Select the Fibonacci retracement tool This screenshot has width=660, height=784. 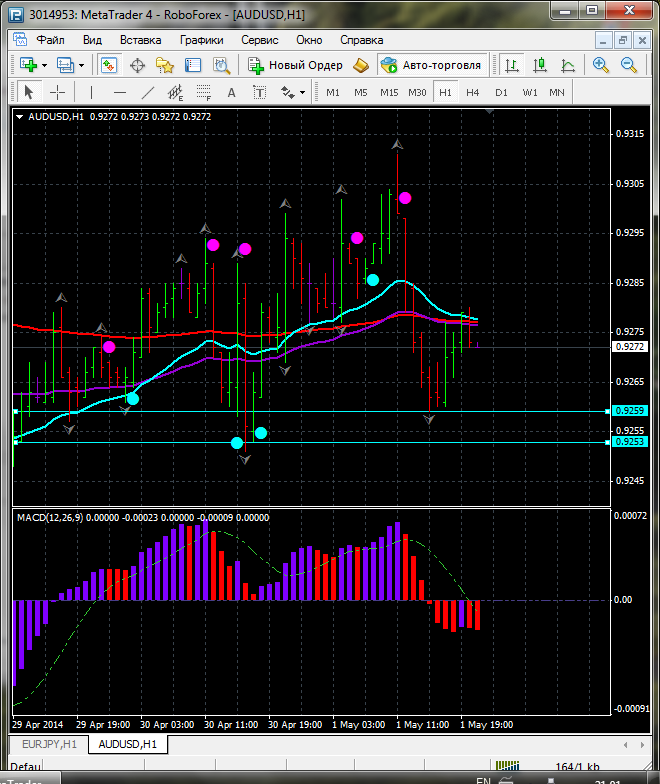pos(205,92)
